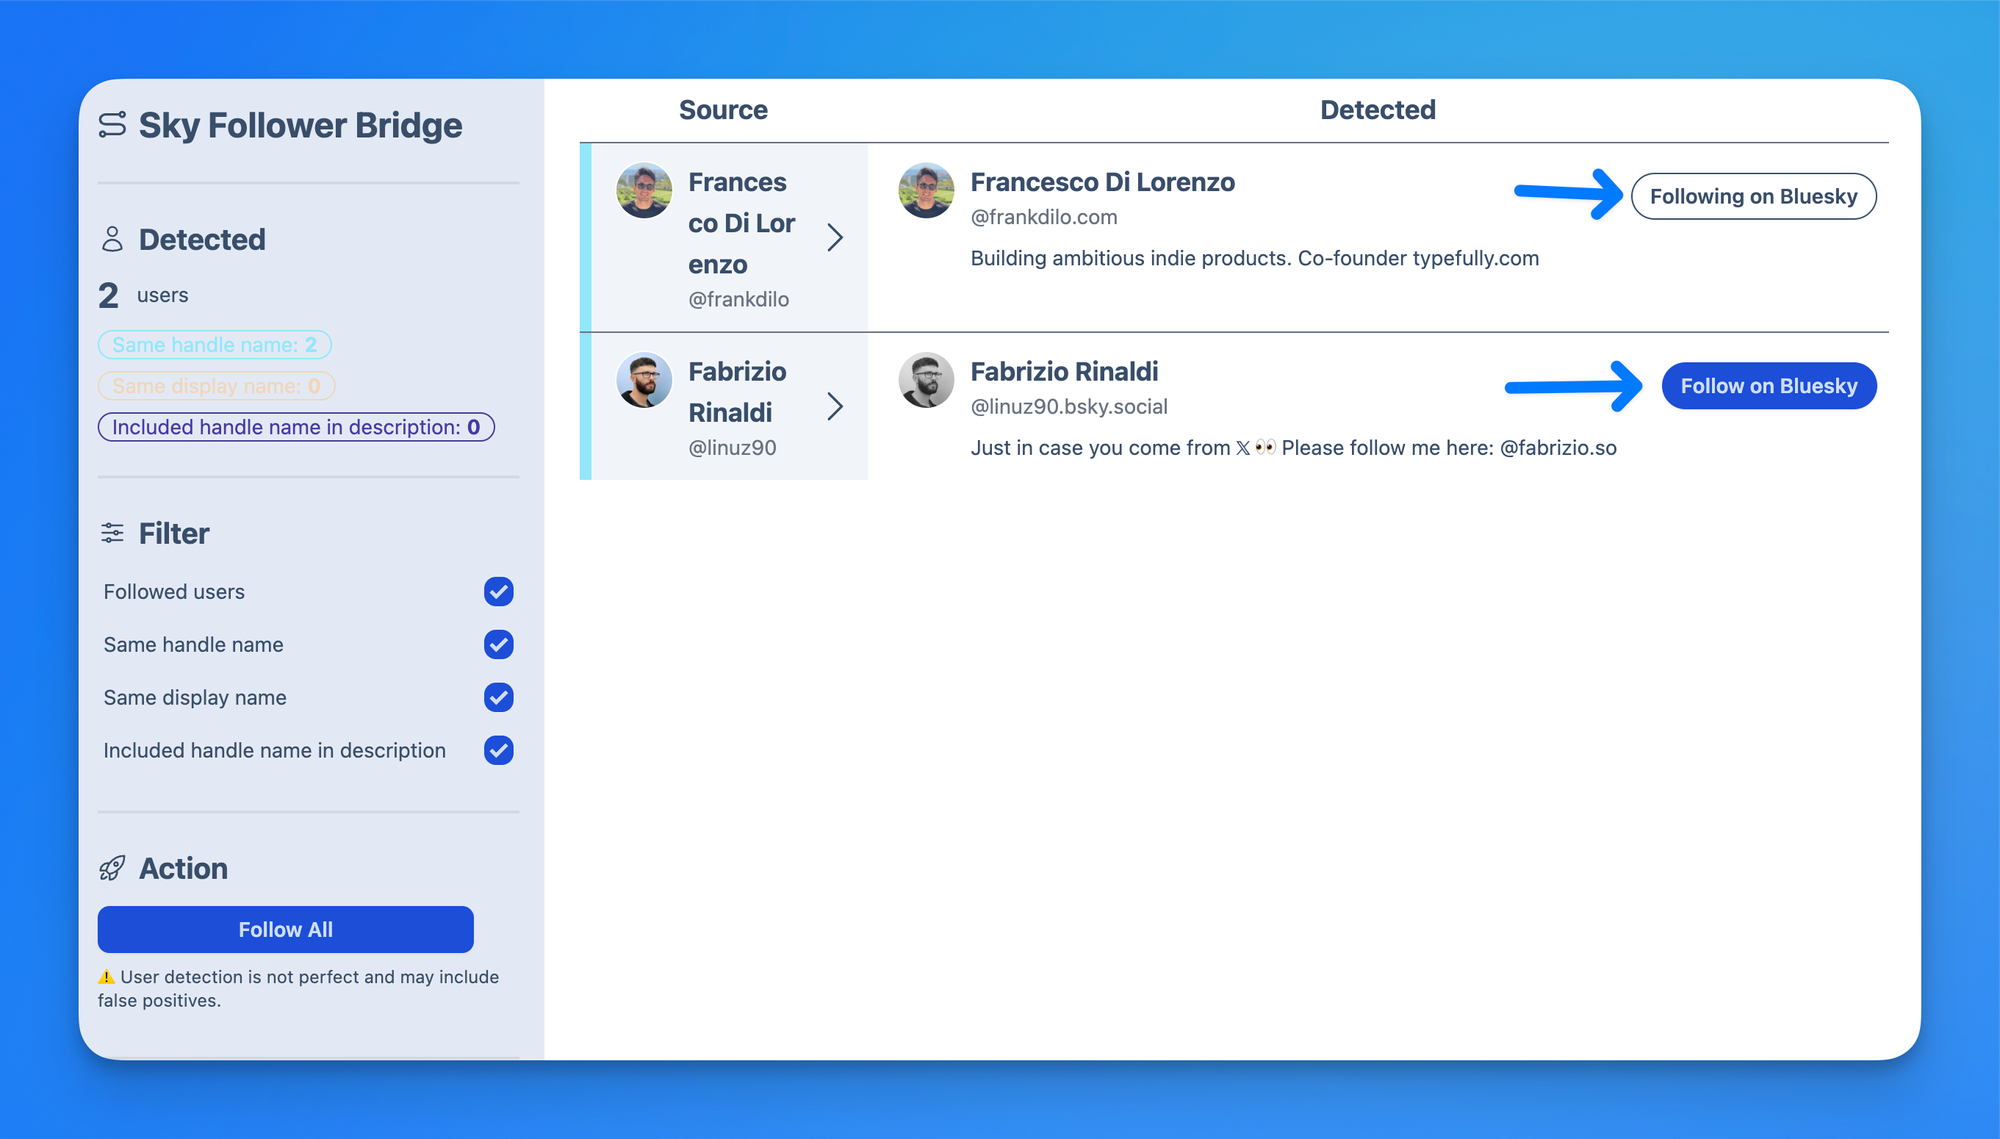Click the blue arrow pointing at Following on Bluesky
This screenshot has height=1139, width=2000.
pos(1565,196)
